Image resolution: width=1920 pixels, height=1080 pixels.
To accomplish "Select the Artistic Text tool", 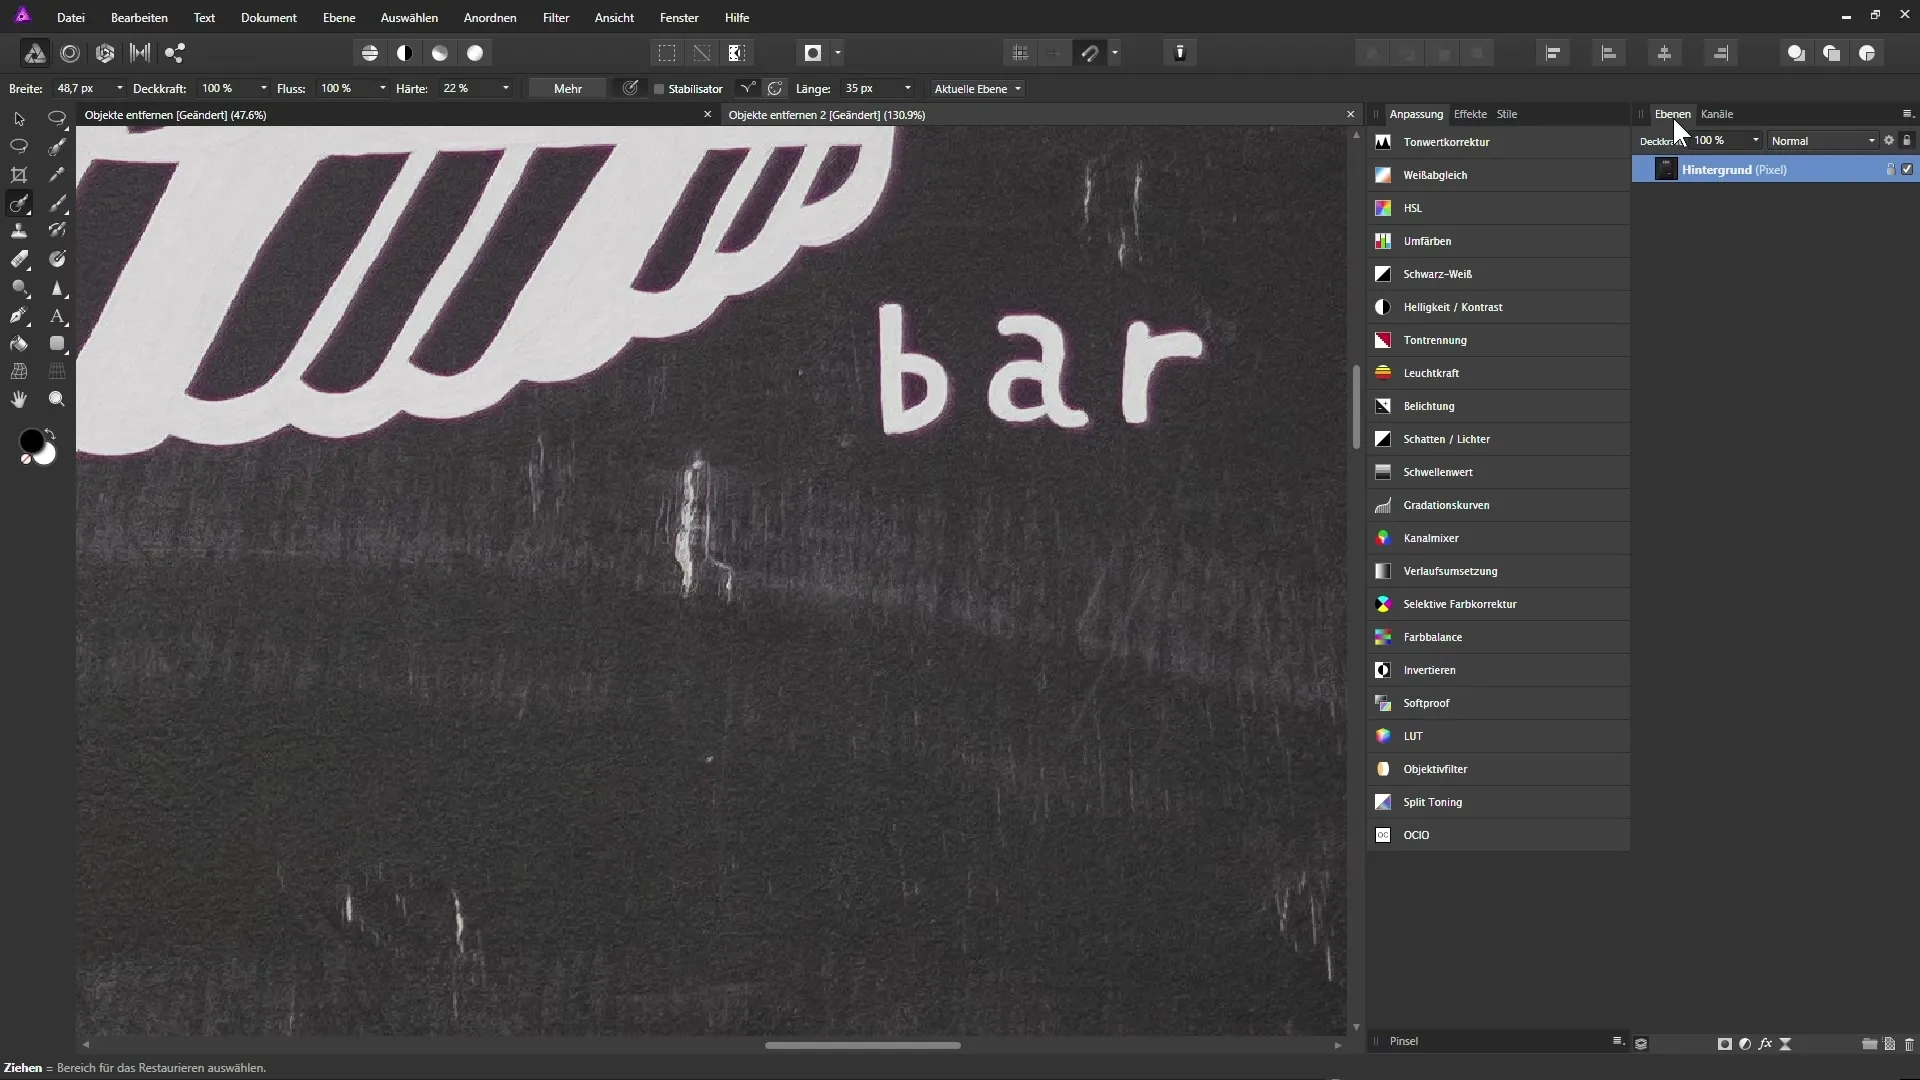I will [x=57, y=316].
